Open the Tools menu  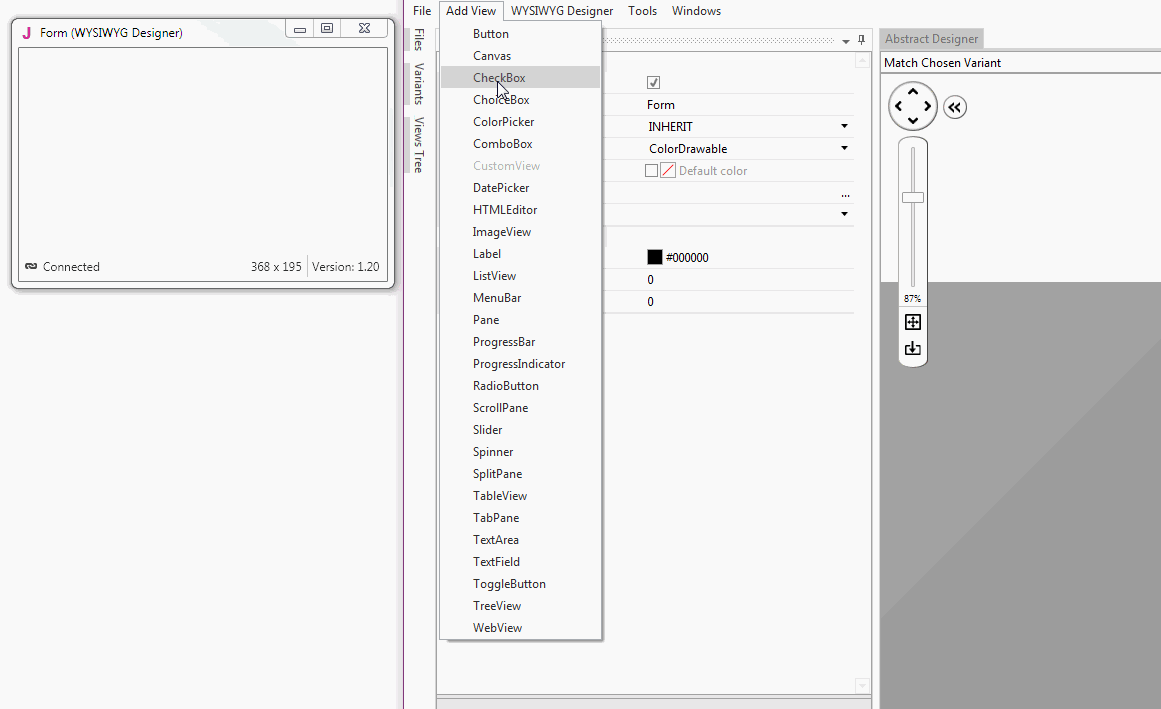point(642,11)
